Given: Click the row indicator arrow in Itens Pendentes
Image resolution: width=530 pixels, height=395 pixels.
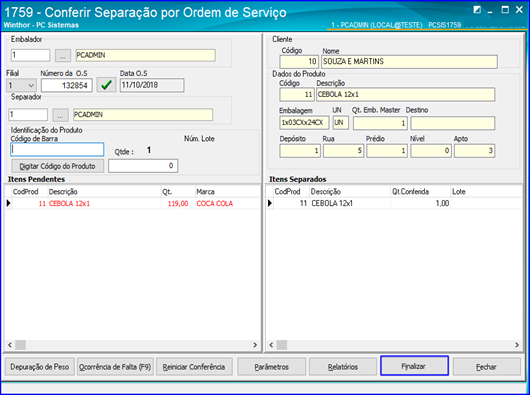Looking at the screenshot, I should 8,203.
